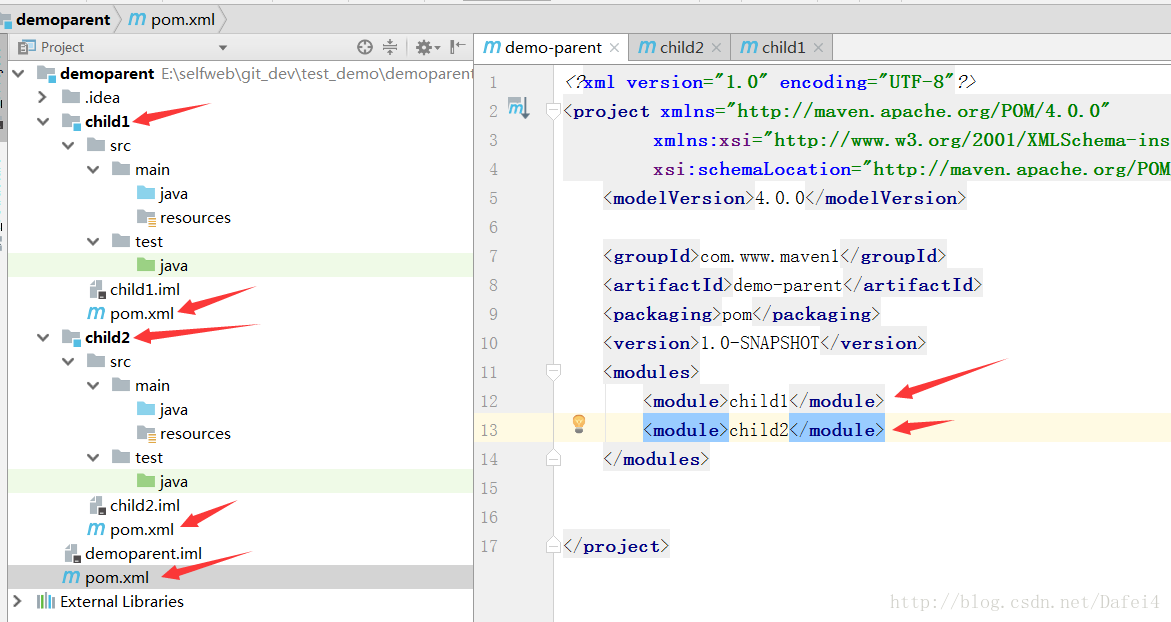Collapse the src folder under child2
The width and height of the screenshot is (1171, 622).
point(68,361)
